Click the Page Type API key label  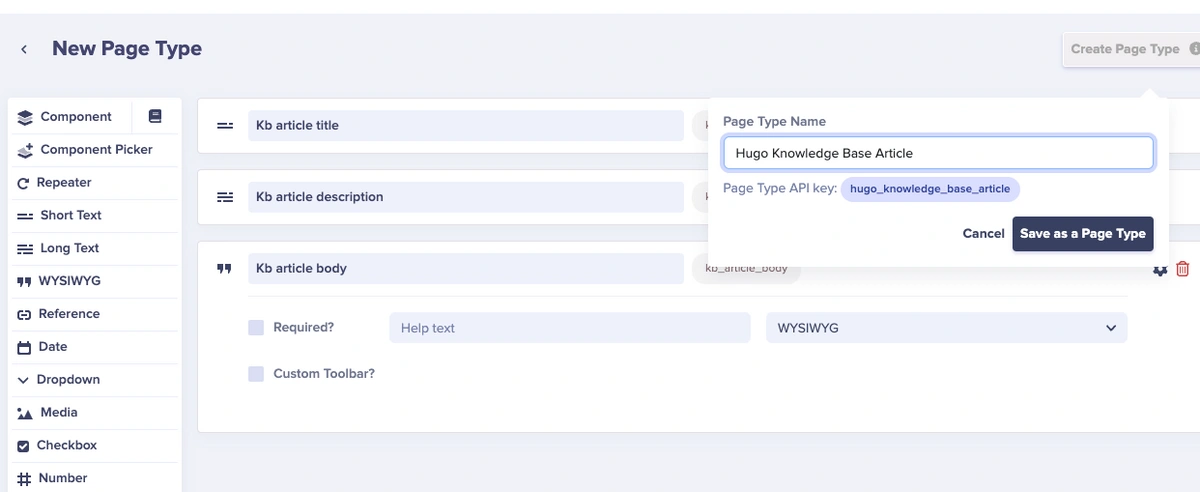pyautogui.click(x=780, y=189)
